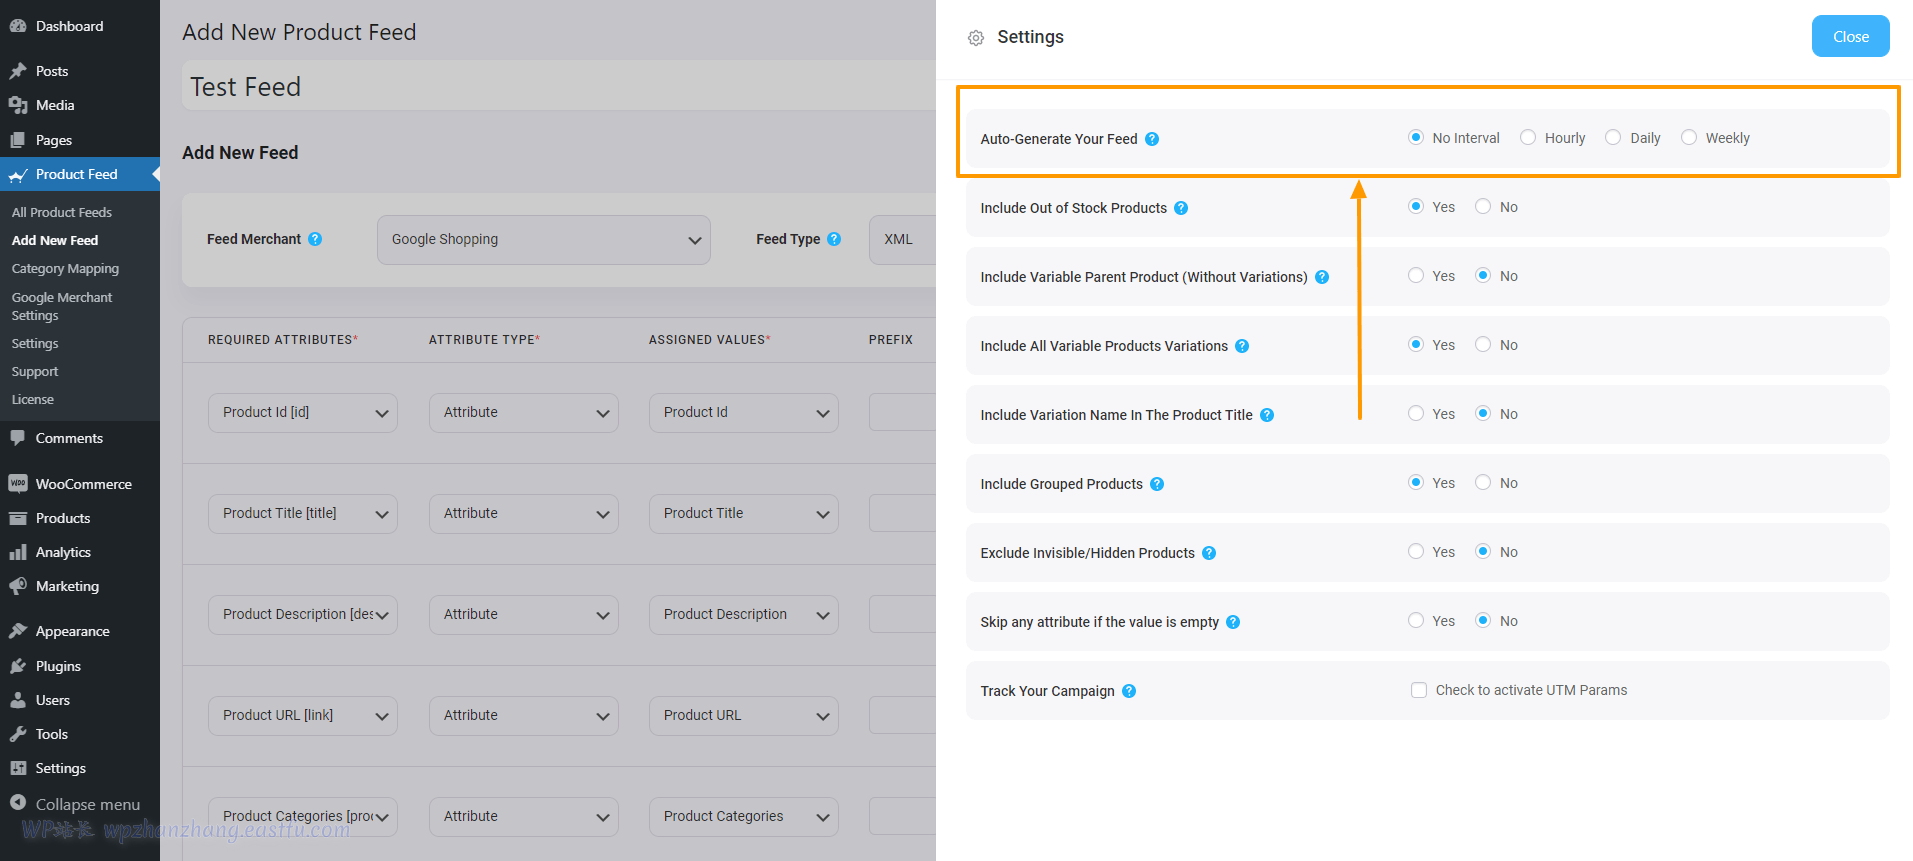Click help icon next to Feed Type

834,239
